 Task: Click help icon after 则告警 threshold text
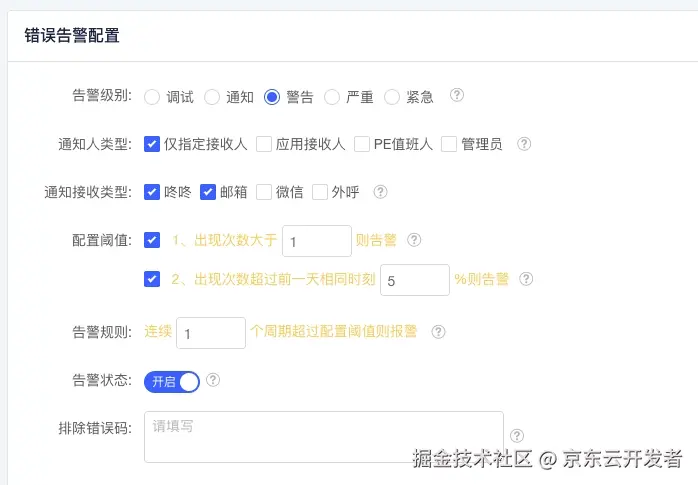414,240
